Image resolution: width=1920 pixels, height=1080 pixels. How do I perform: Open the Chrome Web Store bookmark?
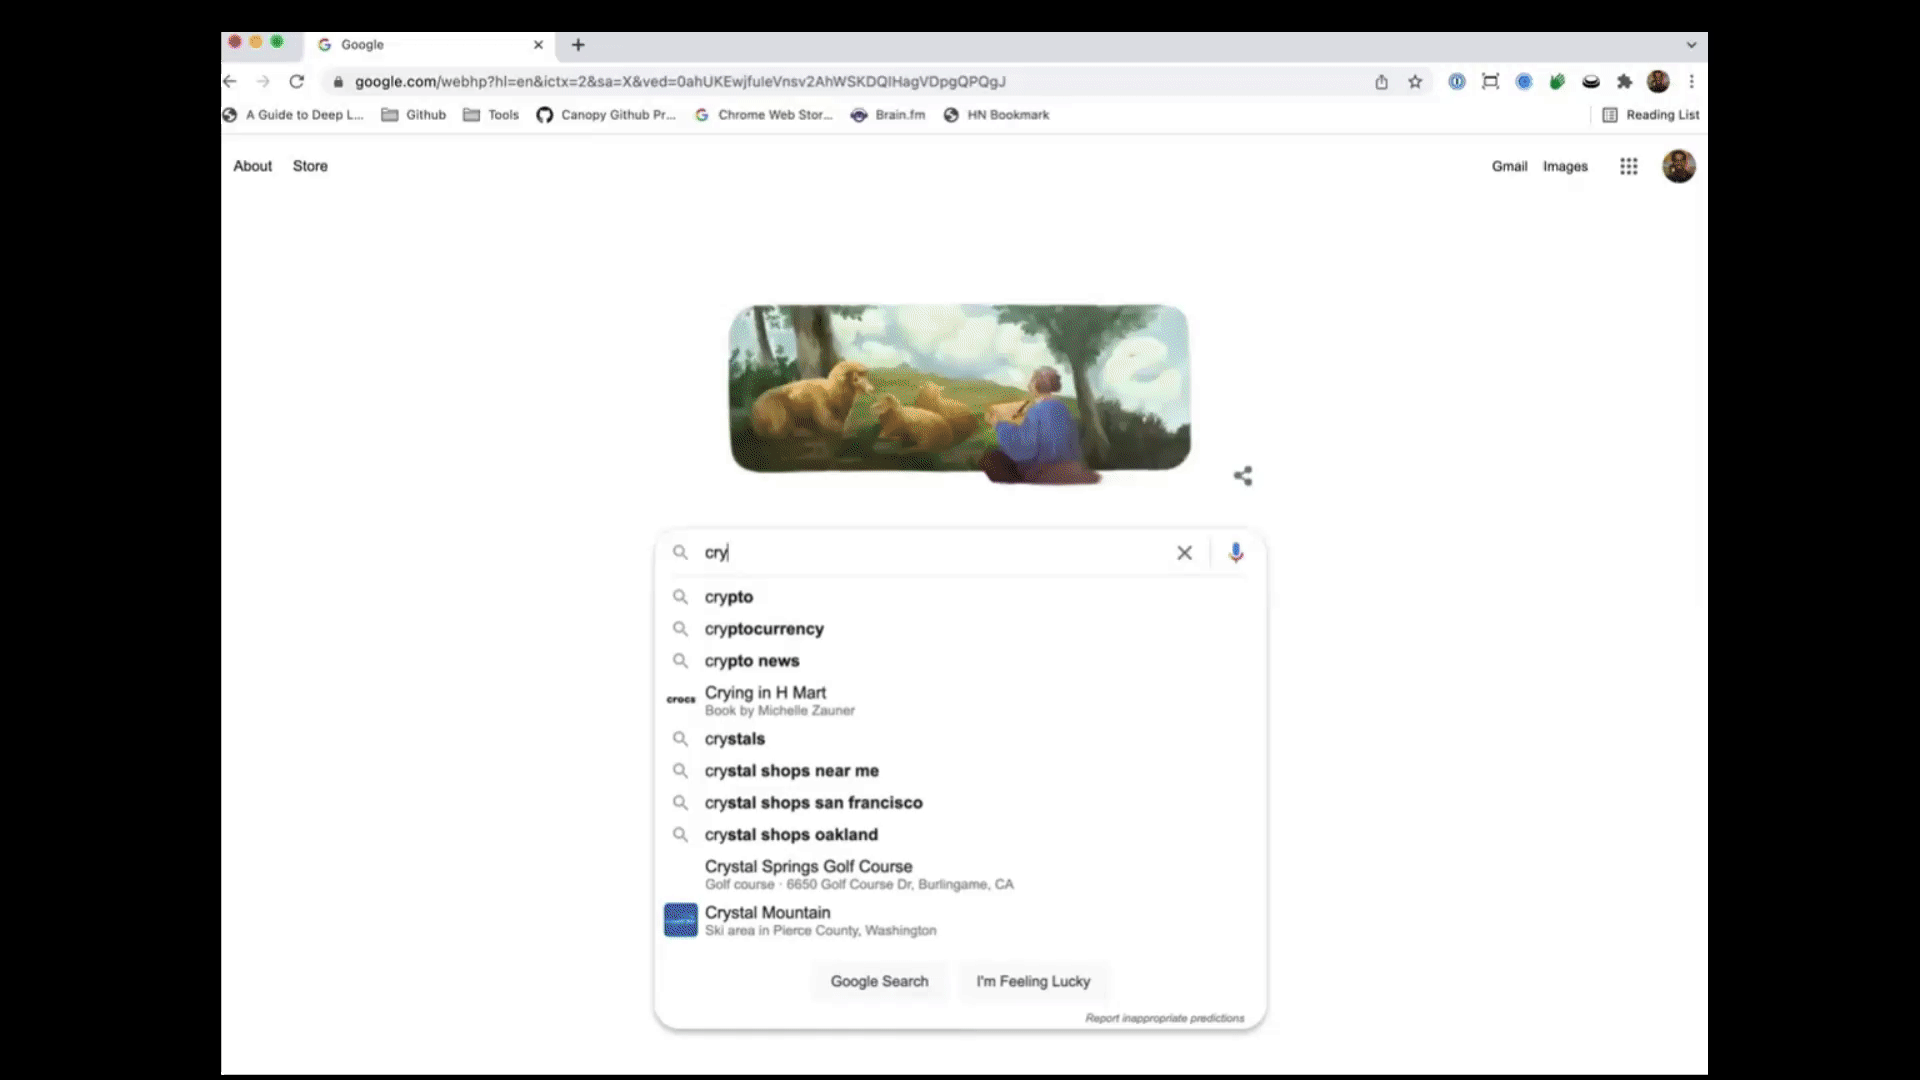(764, 115)
